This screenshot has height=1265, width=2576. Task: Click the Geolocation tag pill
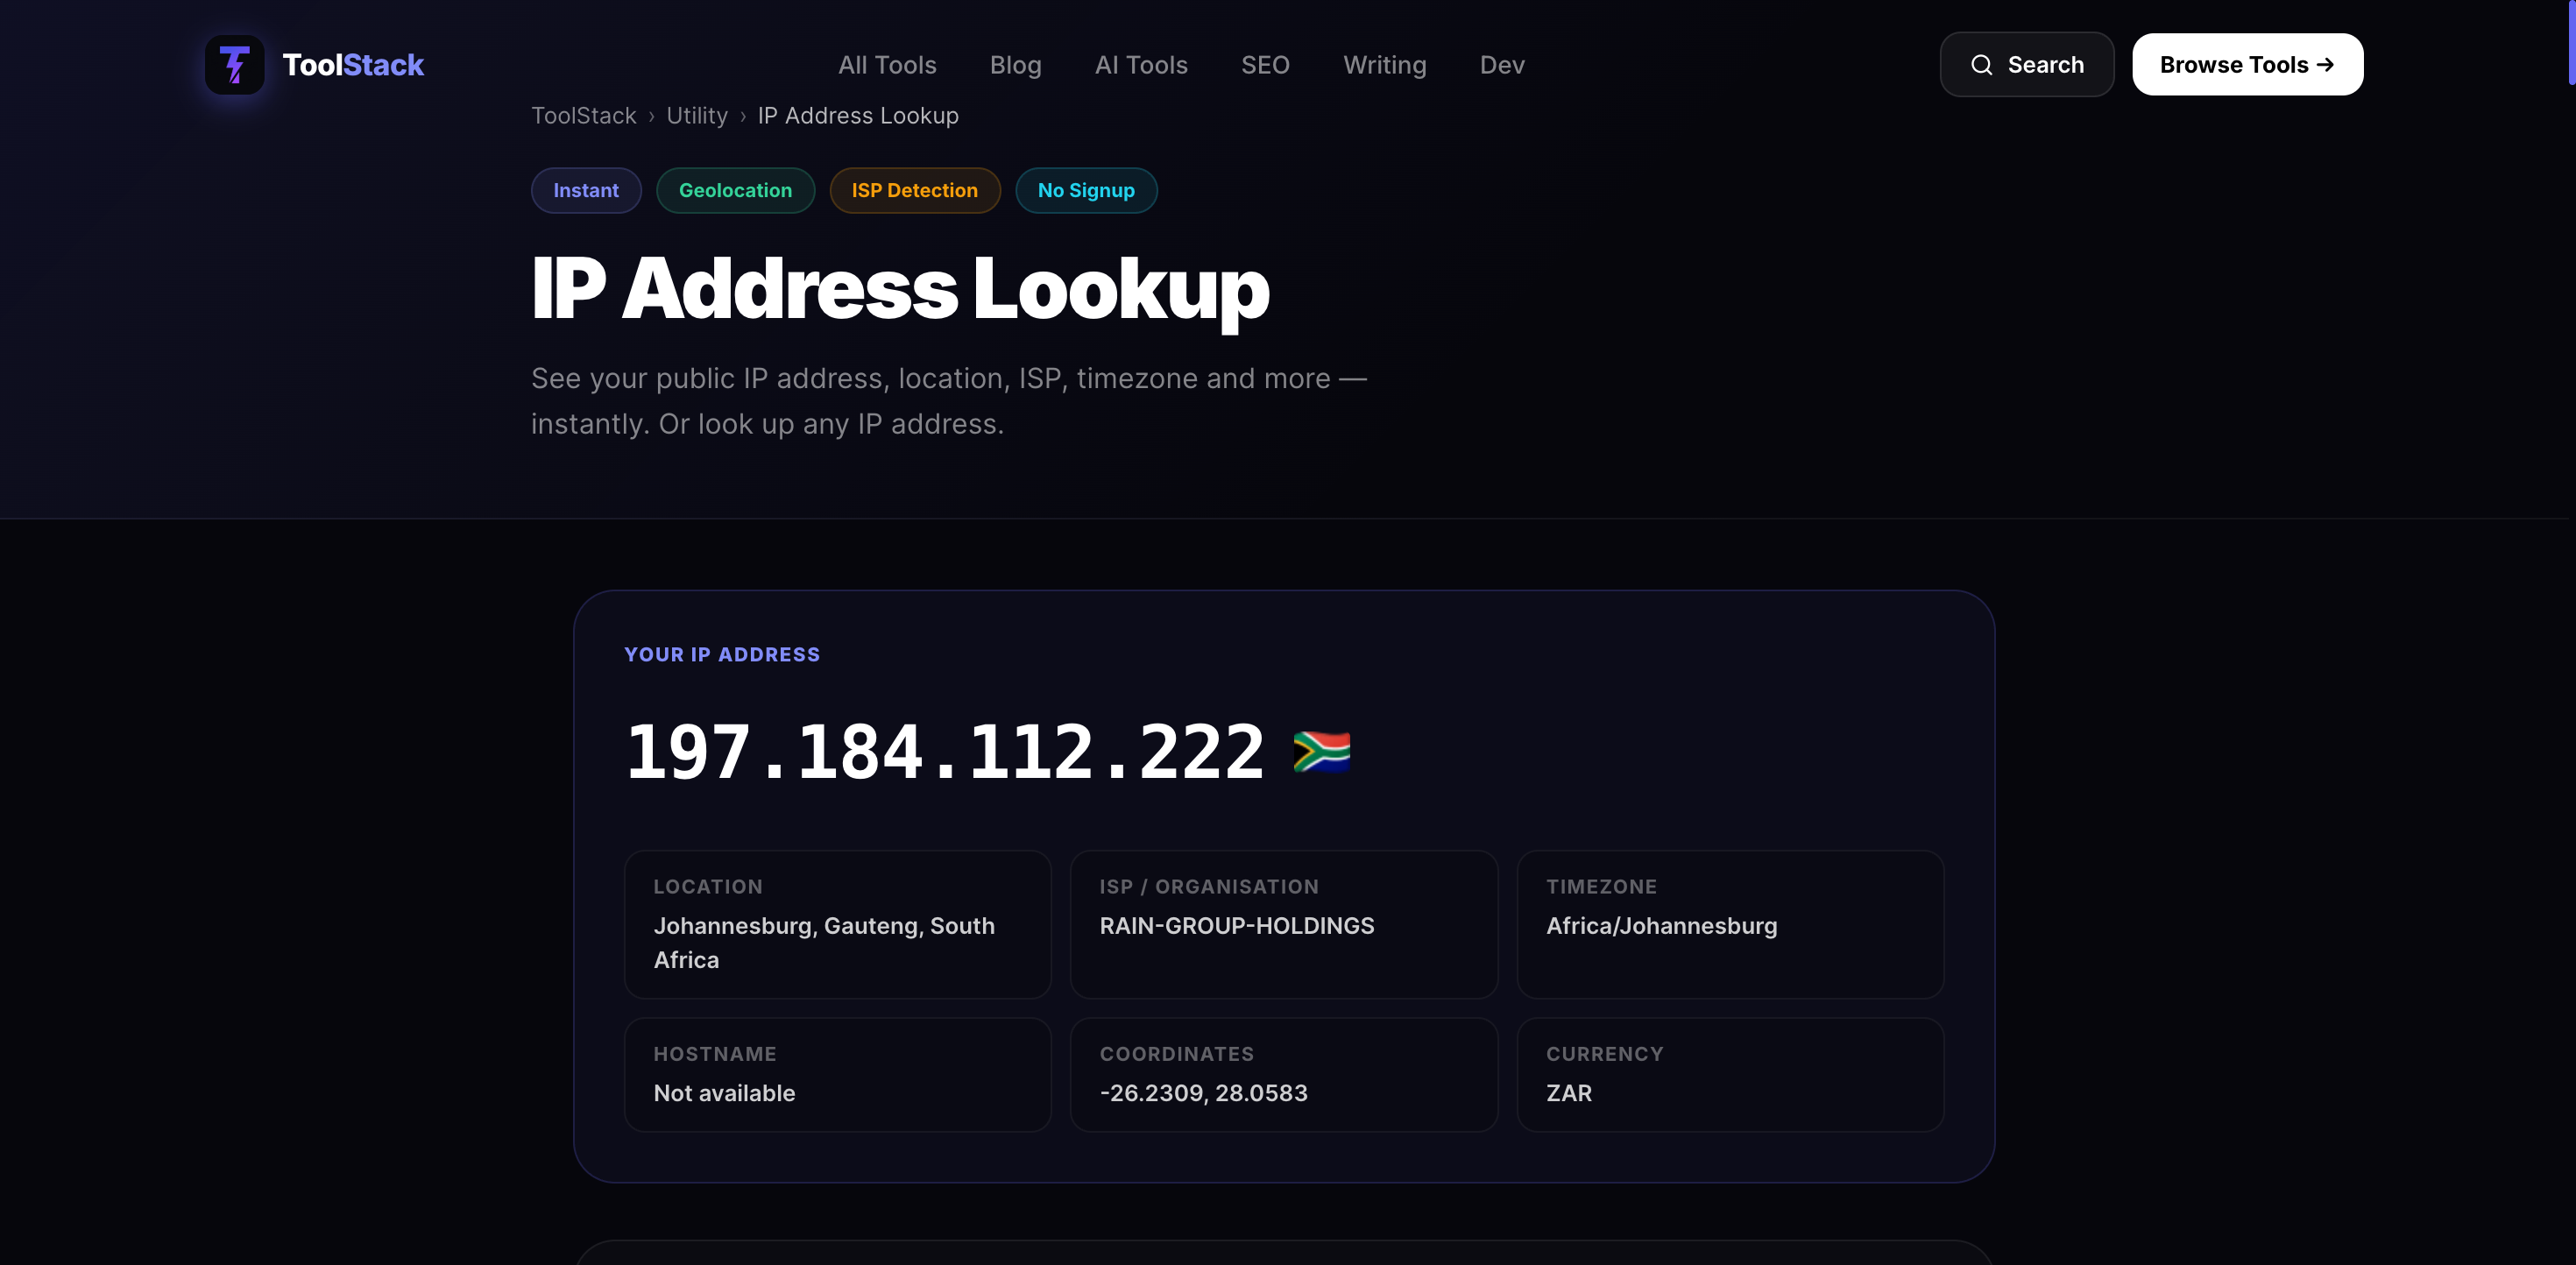point(735,190)
